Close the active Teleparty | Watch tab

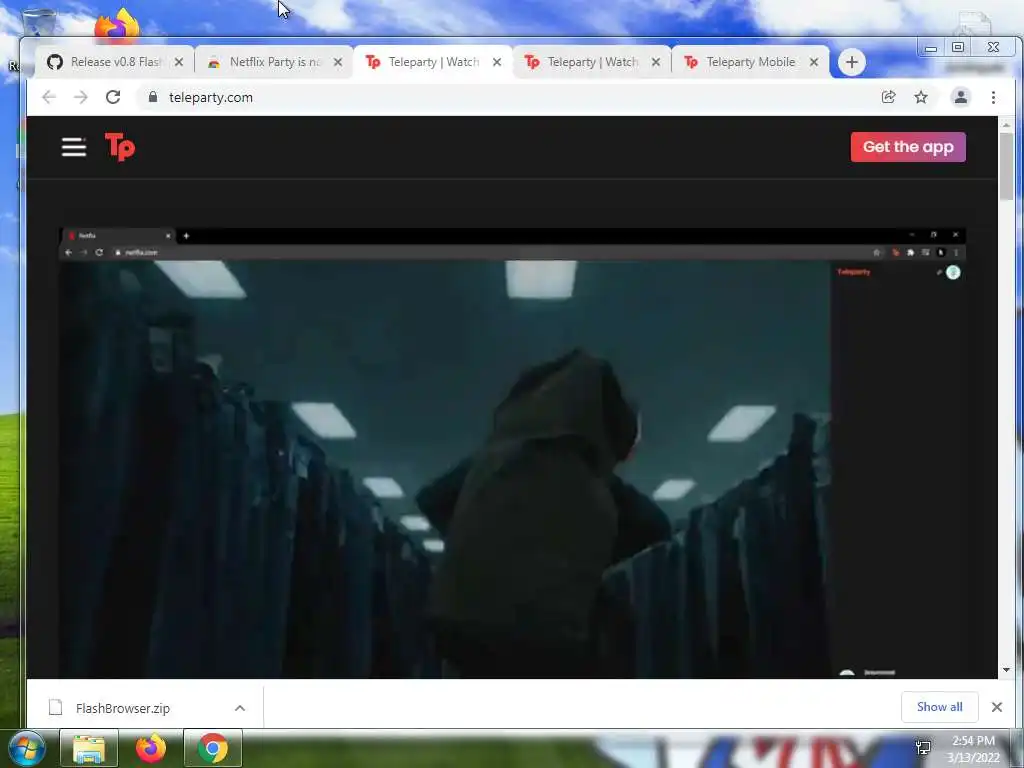tap(497, 62)
